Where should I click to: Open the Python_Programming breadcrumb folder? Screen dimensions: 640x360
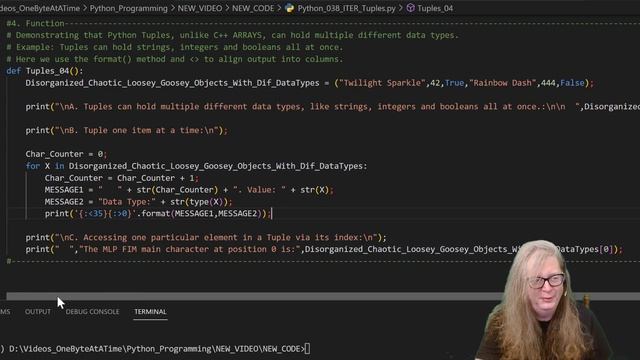pyautogui.click(x=129, y=8)
